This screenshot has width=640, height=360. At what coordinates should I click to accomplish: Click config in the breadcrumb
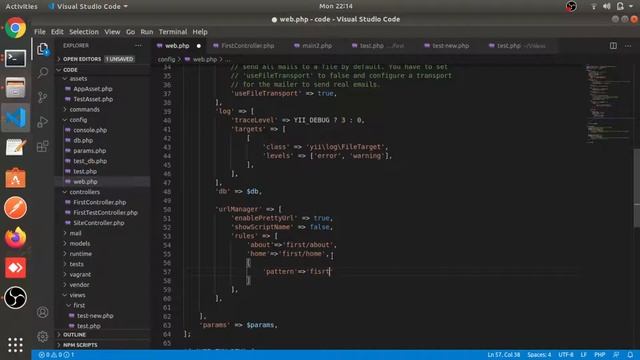point(167,59)
